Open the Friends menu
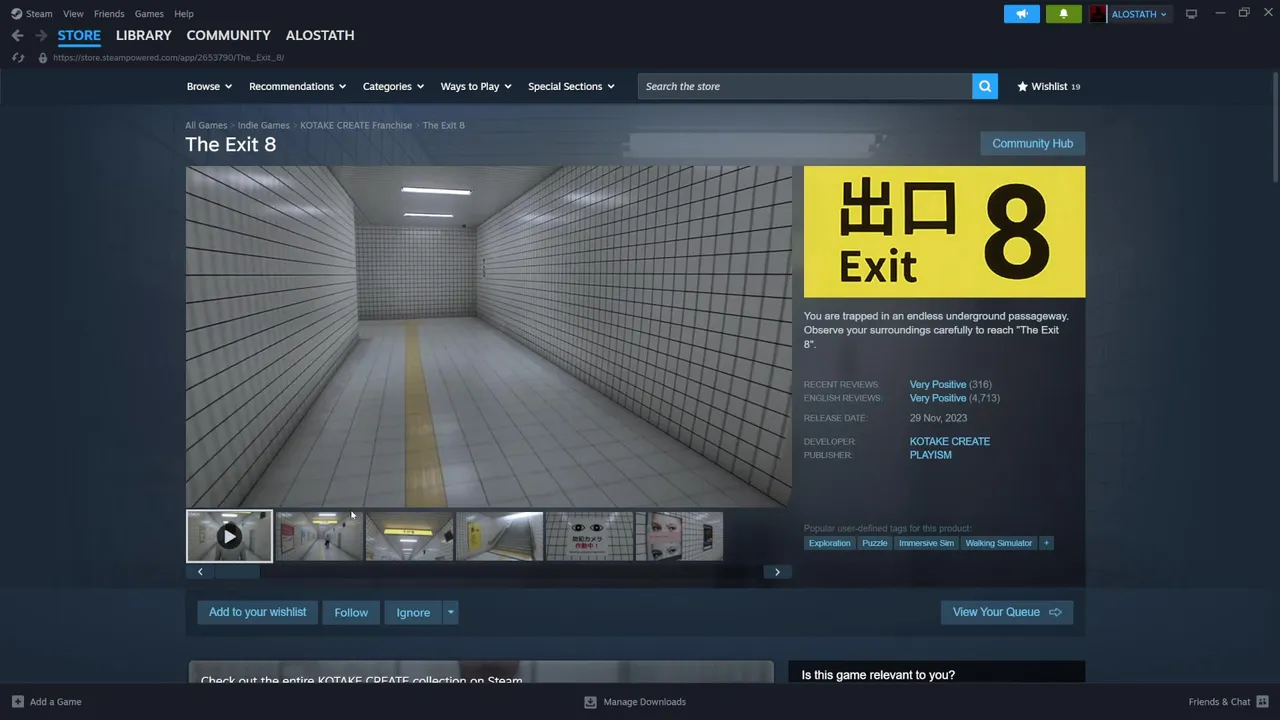Image resolution: width=1280 pixels, height=720 pixels. click(109, 14)
